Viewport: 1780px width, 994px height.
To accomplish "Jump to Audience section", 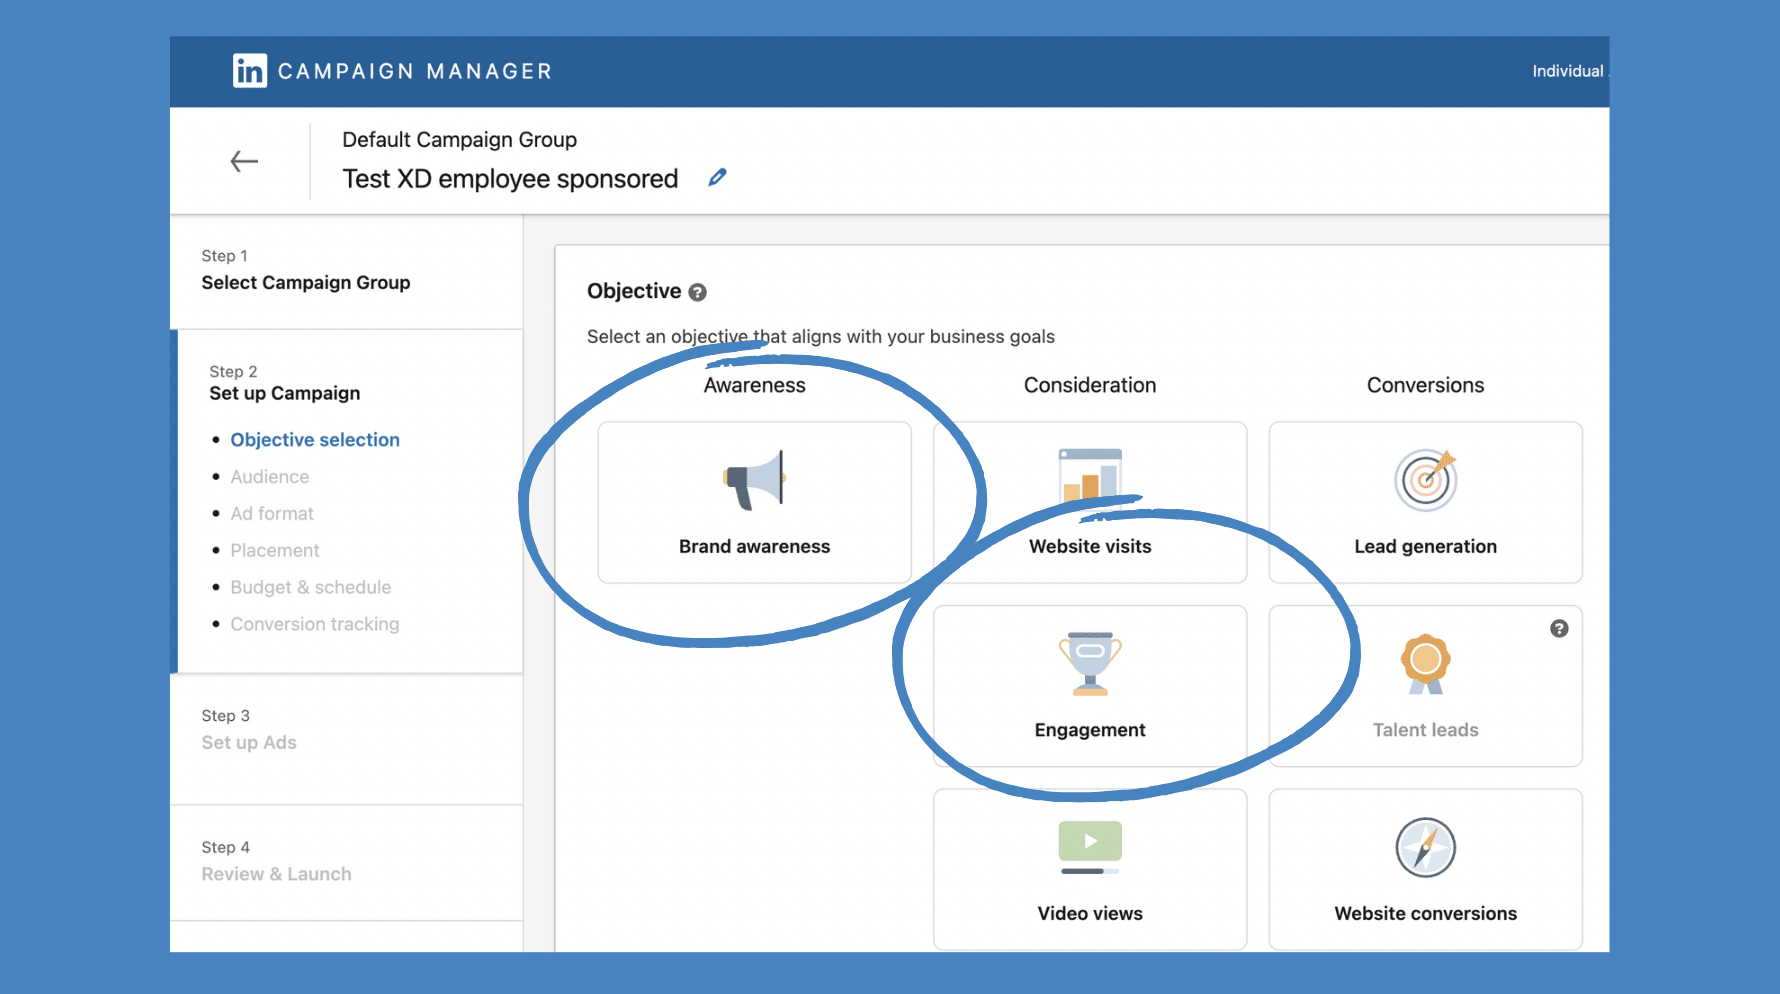I will [x=270, y=477].
